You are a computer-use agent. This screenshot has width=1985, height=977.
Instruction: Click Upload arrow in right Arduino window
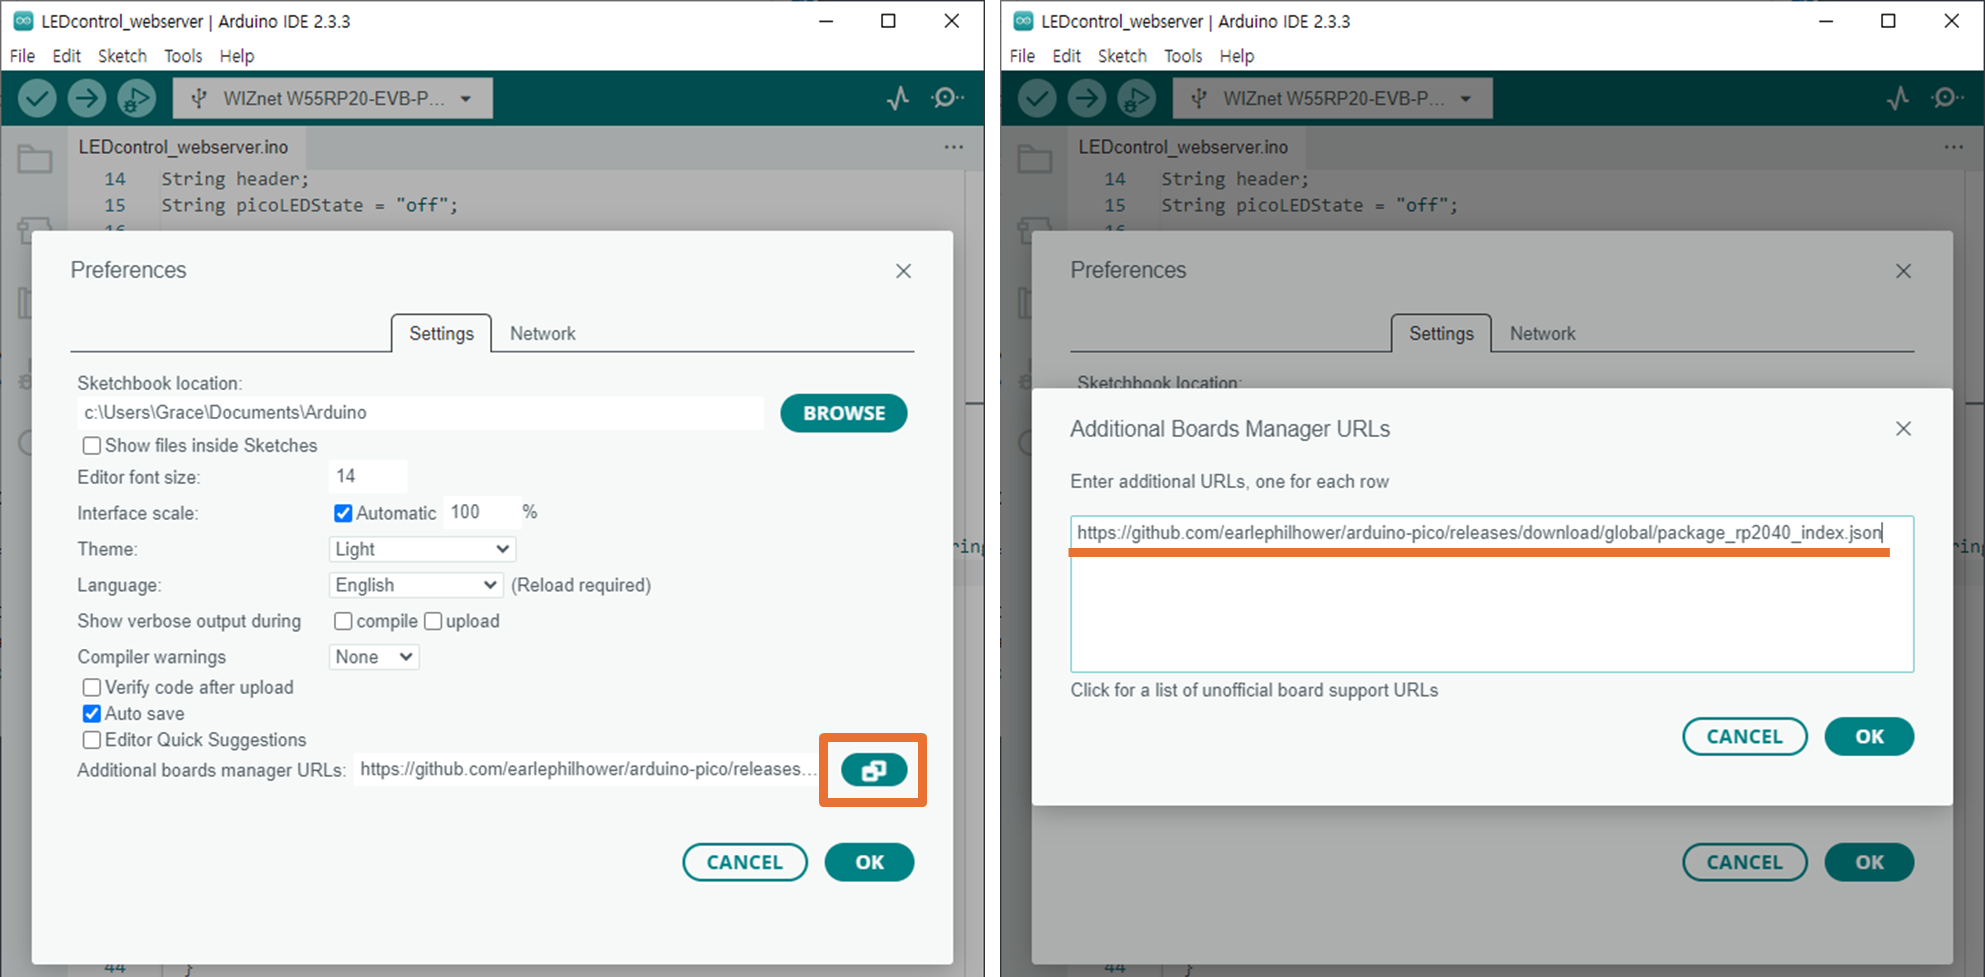[1087, 98]
